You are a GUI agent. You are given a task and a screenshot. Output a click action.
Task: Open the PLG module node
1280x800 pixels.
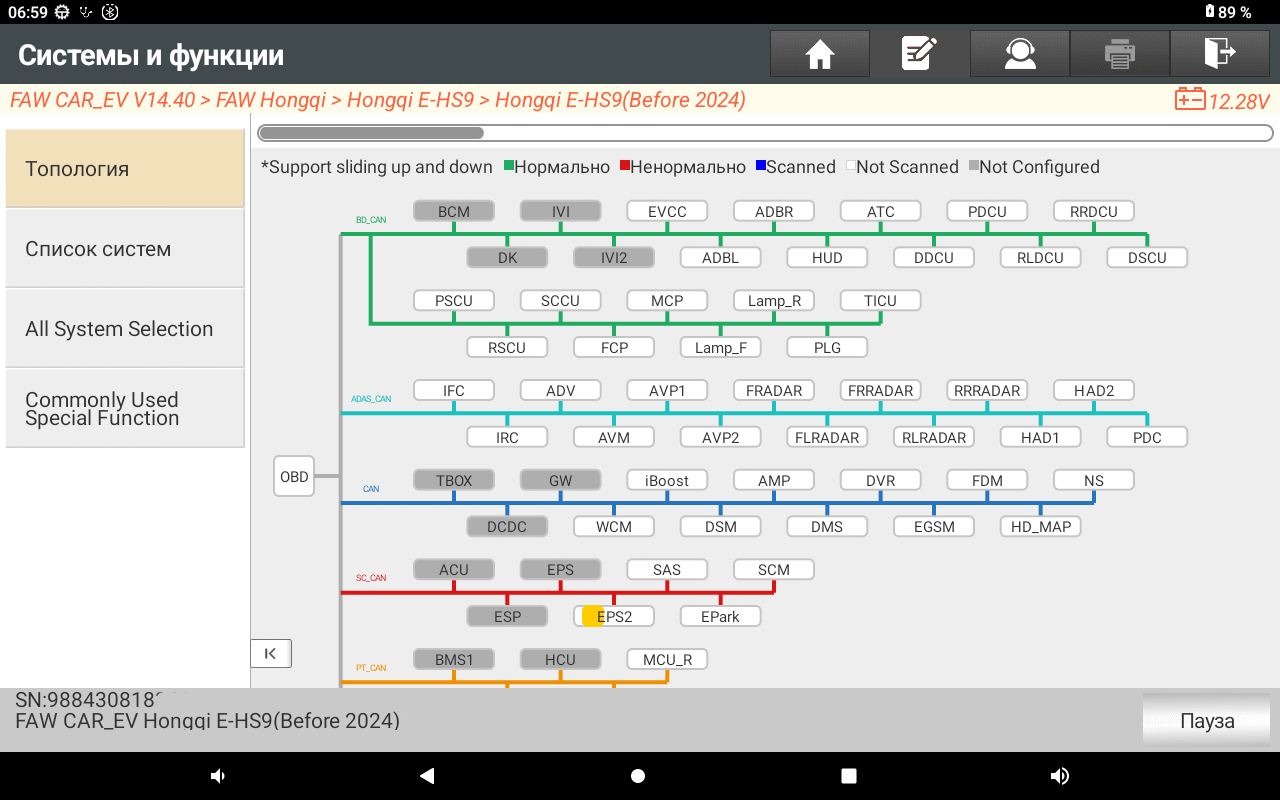827,347
